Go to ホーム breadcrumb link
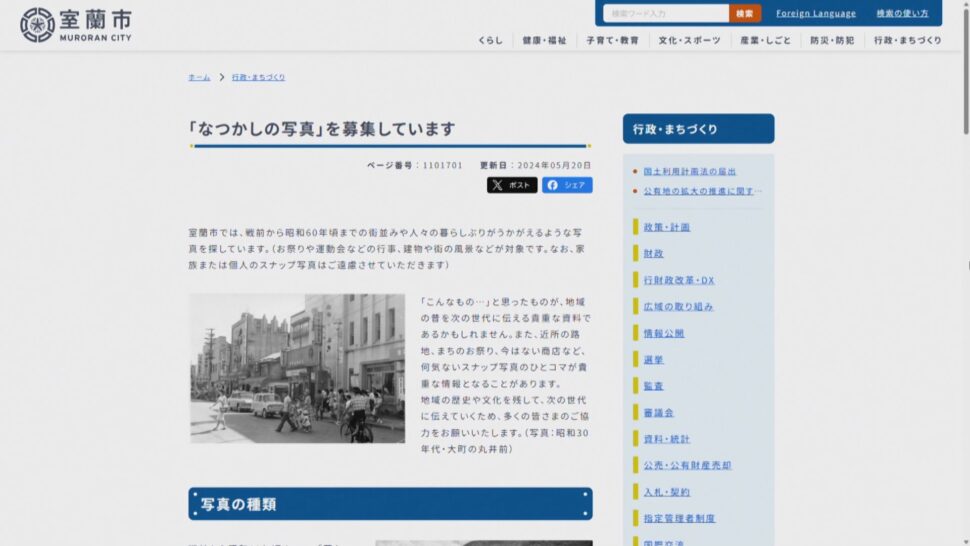 [199, 77]
